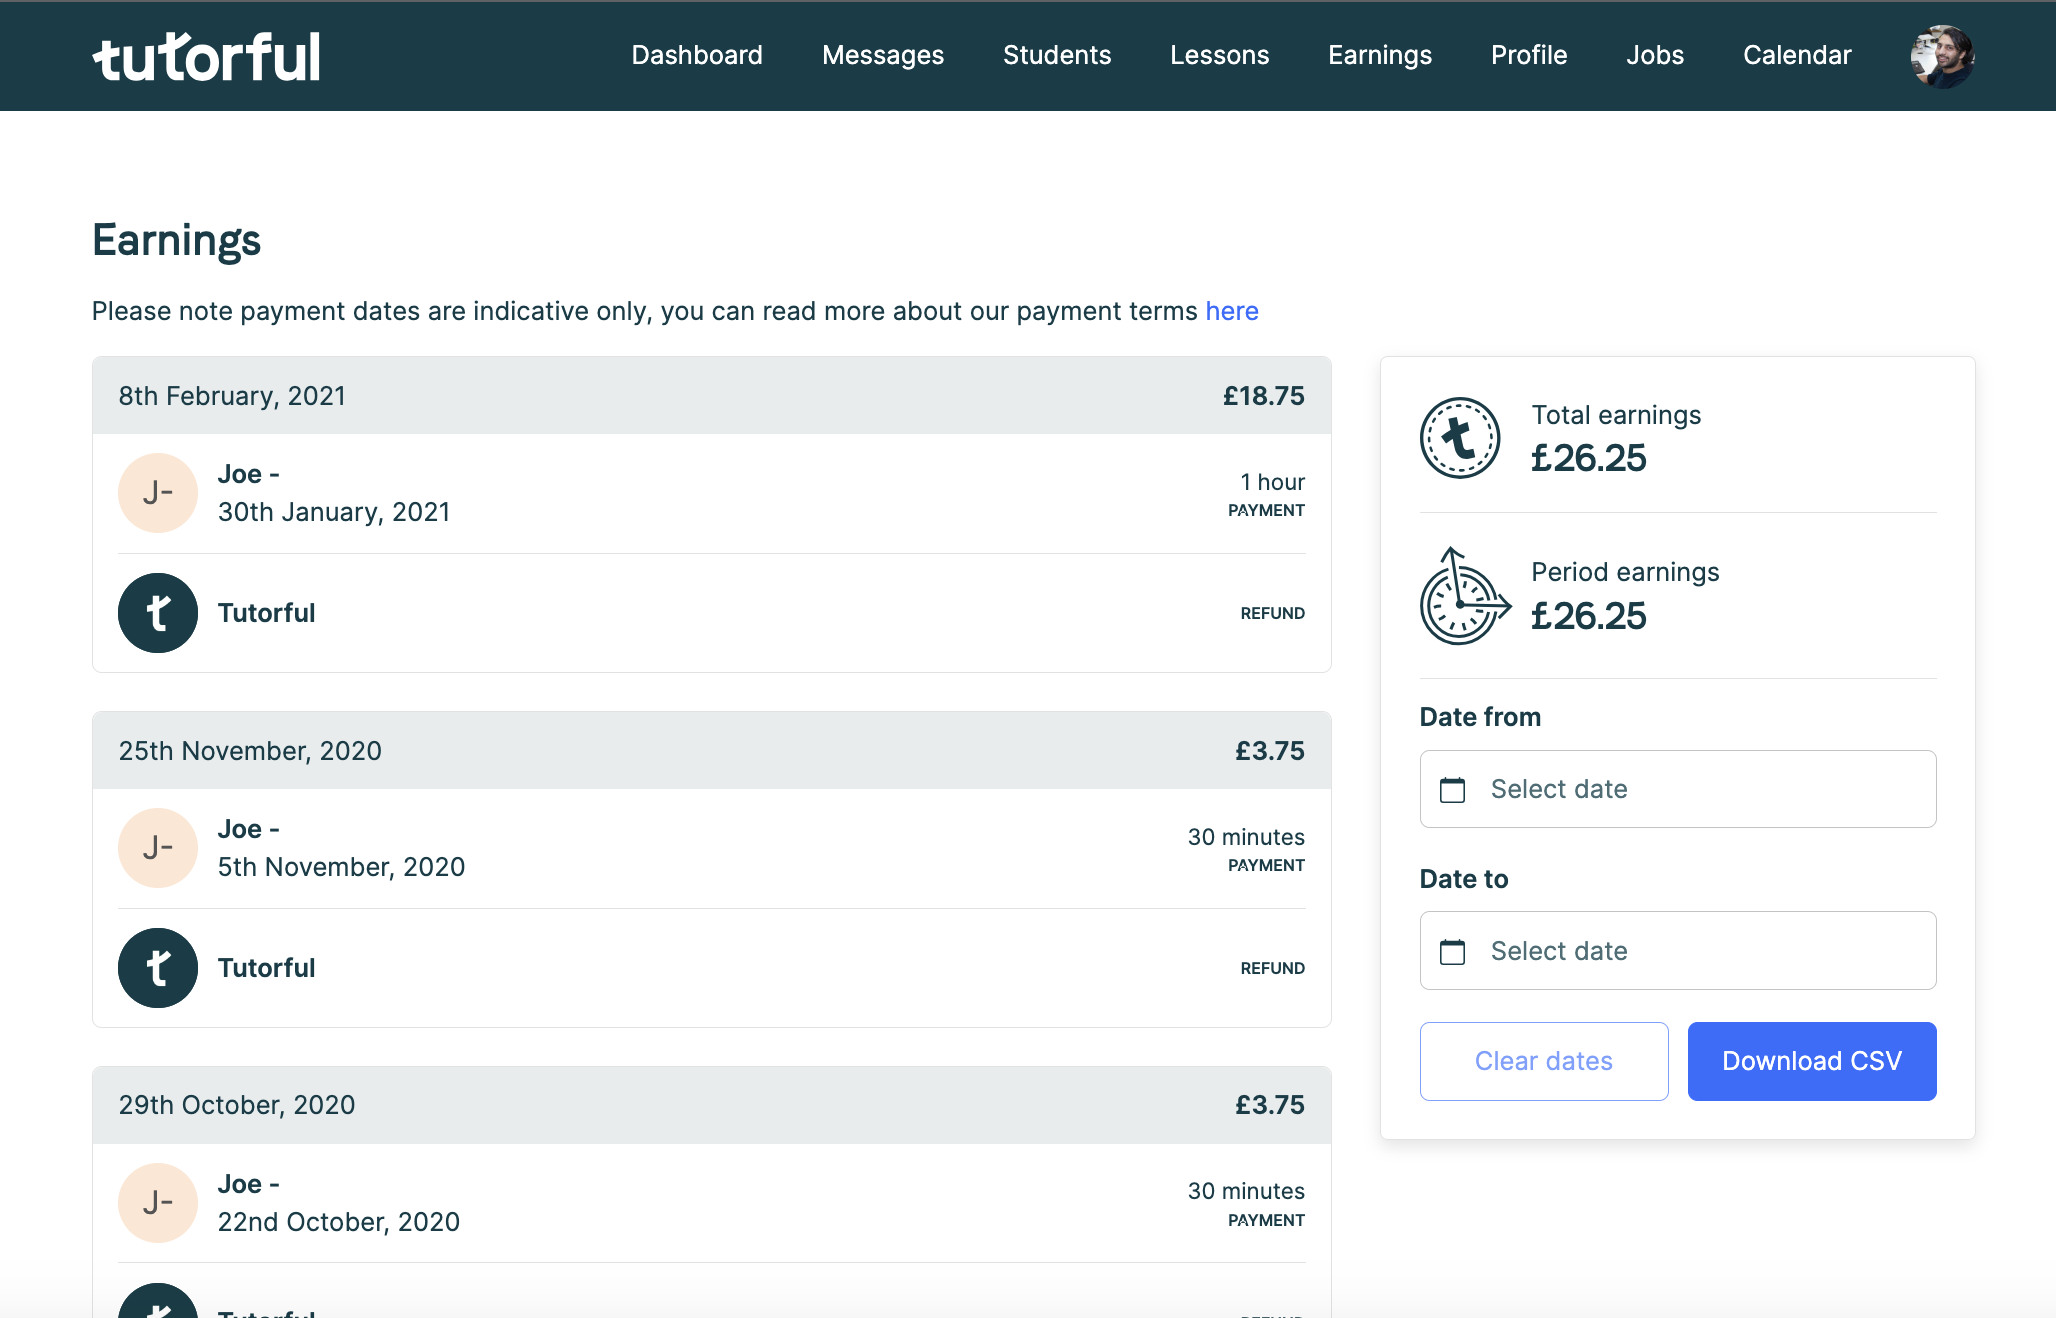2056x1318 pixels.
Task: Click Joe's avatar for 30th January, 2021
Action: (158, 493)
